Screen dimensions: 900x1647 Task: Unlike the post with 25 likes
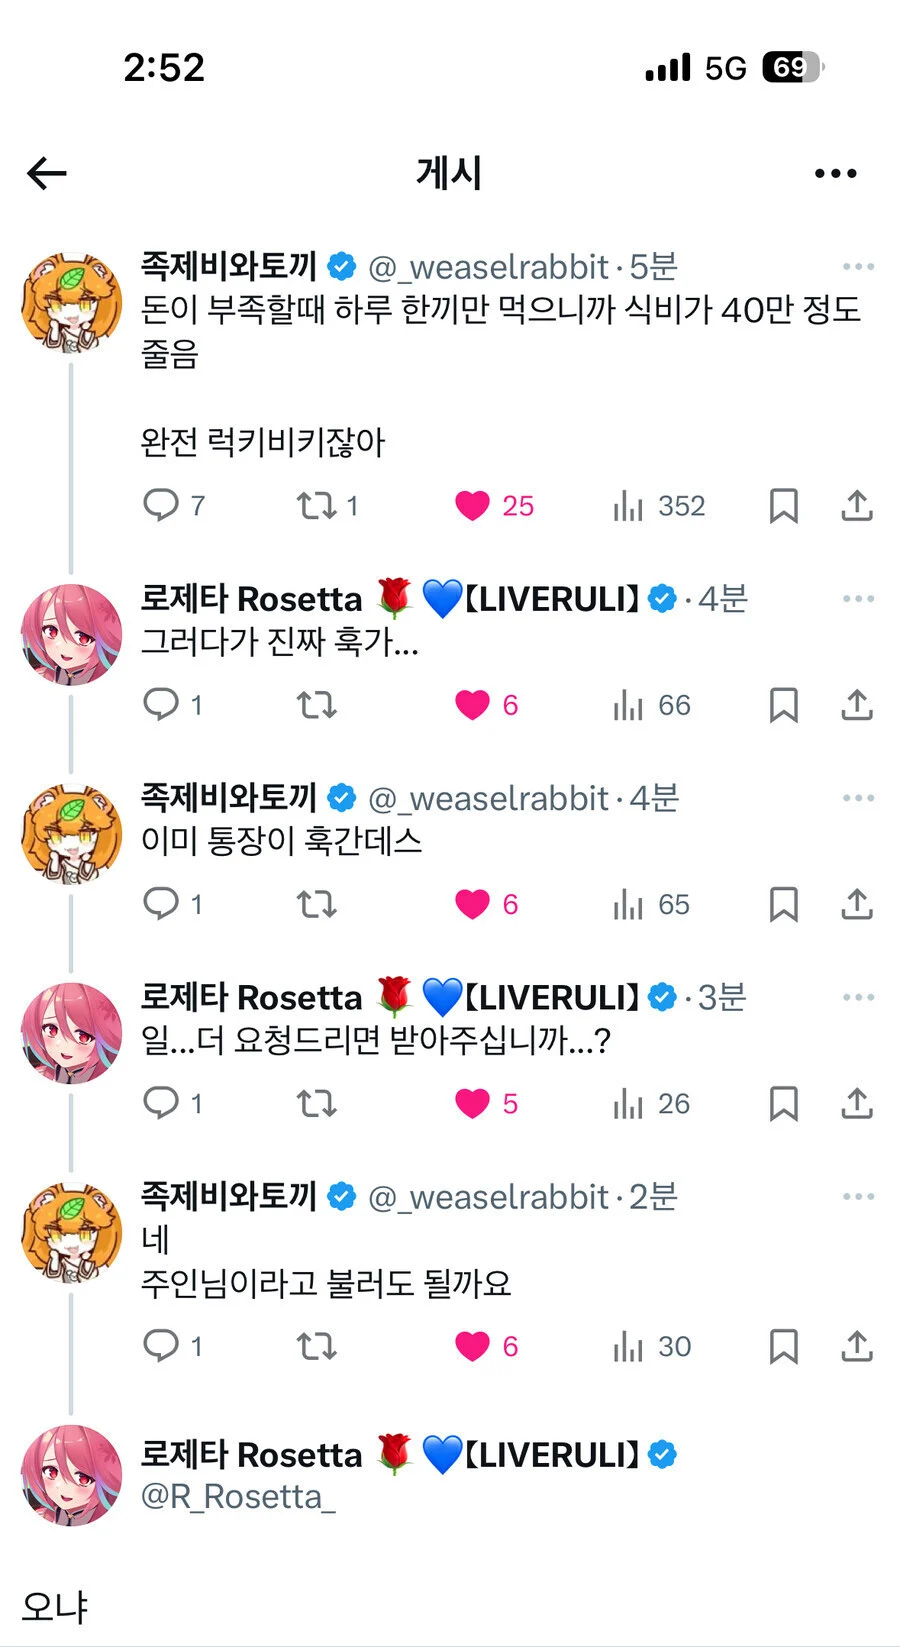(494, 505)
